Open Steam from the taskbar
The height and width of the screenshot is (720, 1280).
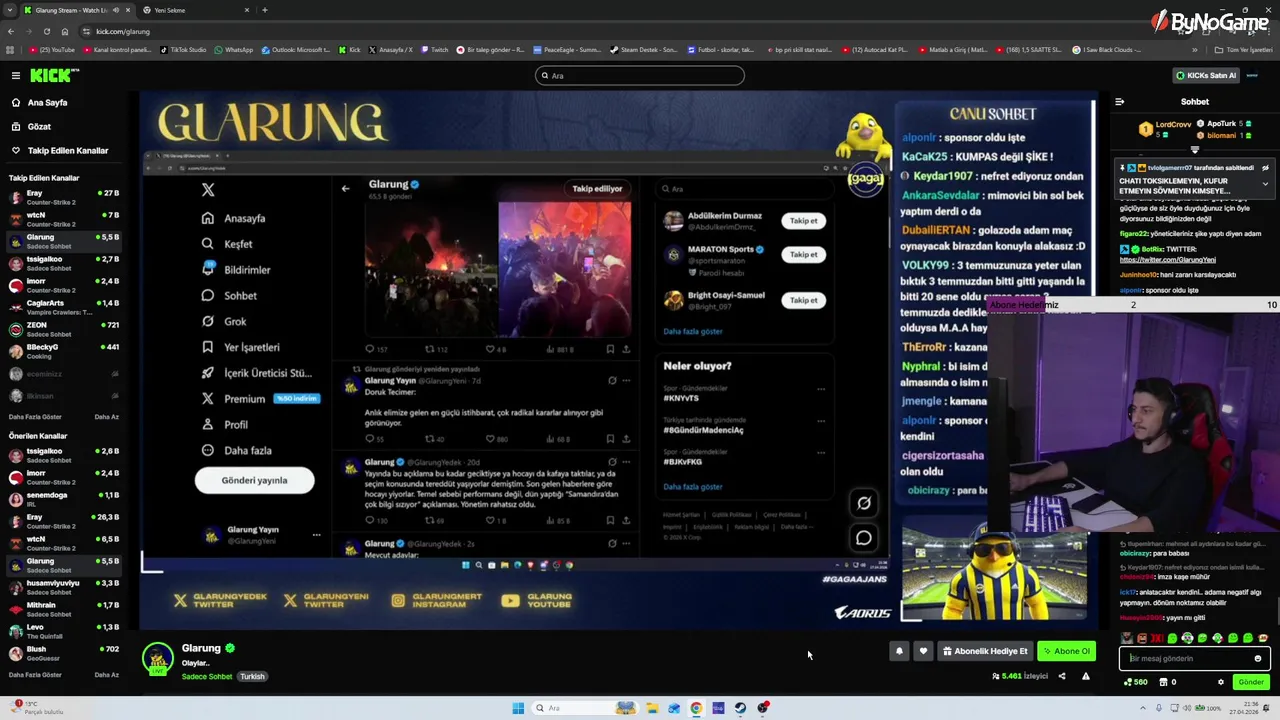click(x=740, y=708)
